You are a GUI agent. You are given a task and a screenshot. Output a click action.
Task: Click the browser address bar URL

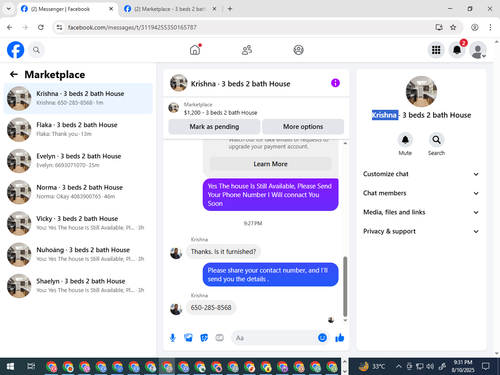(132, 27)
